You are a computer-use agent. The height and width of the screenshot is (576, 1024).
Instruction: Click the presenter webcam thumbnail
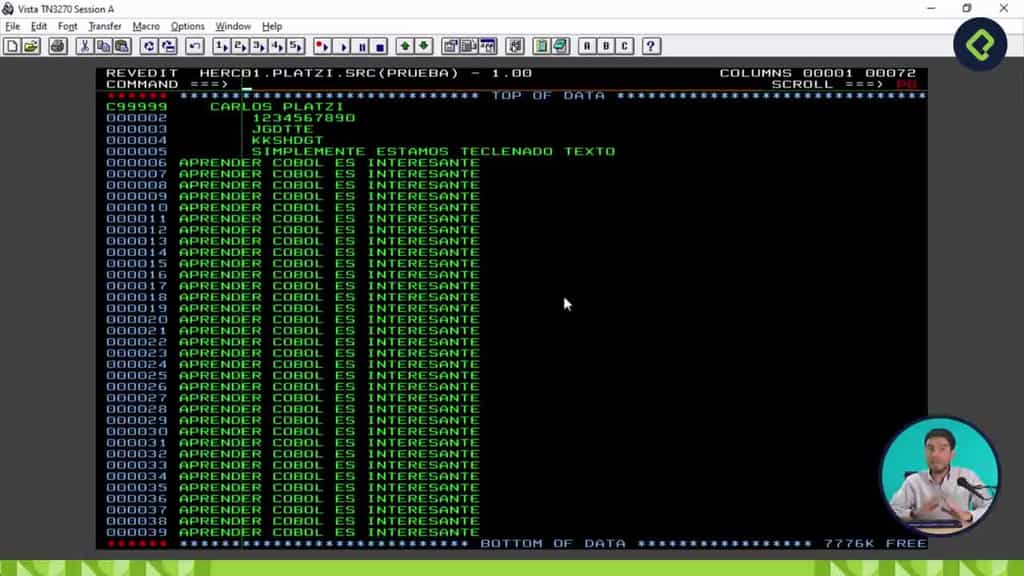coord(939,477)
